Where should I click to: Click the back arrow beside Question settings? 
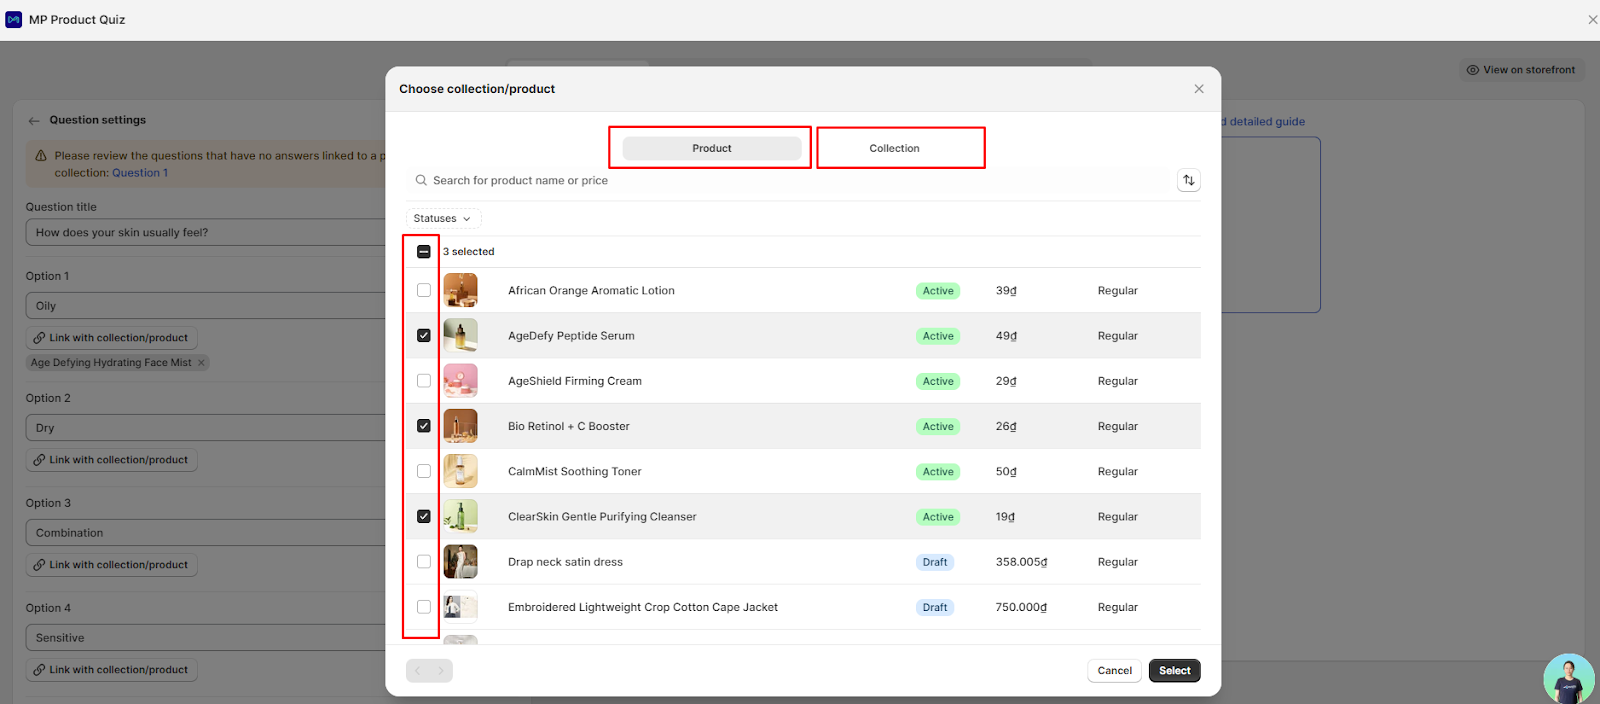click(34, 121)
